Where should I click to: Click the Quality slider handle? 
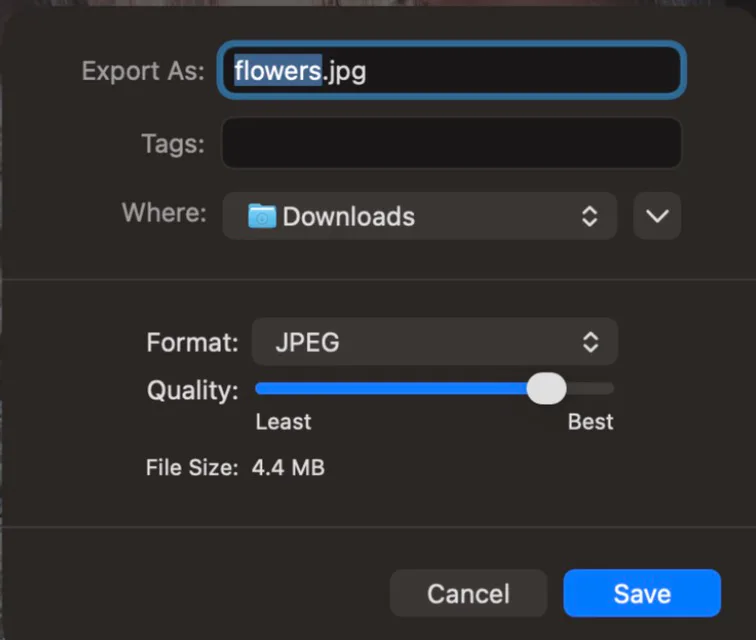click(x=546, y=389)
